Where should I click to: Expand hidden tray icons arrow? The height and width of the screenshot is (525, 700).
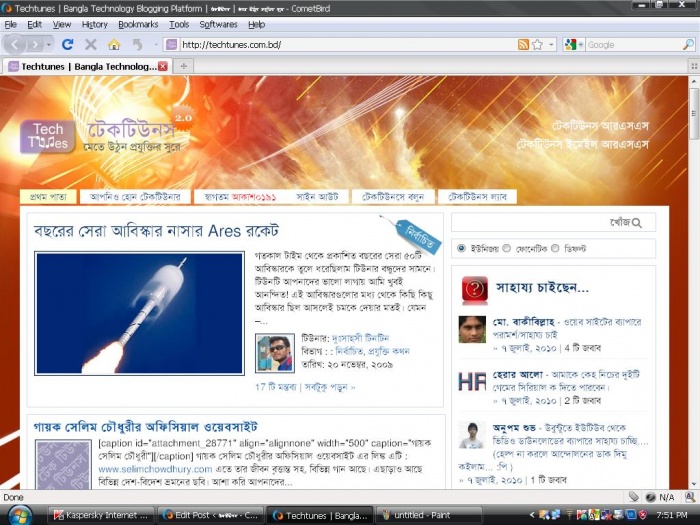pyautogui.click(x=532, y=515)
